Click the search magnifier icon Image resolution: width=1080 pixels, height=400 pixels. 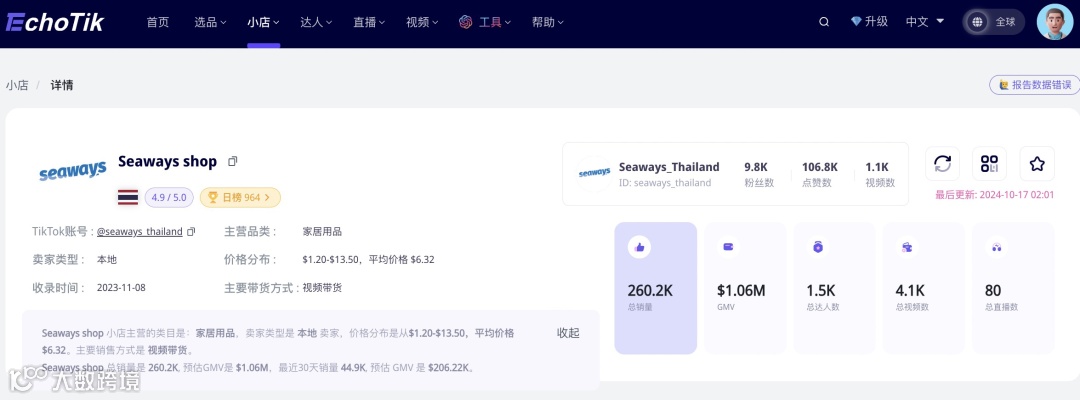tap(824, 22)
